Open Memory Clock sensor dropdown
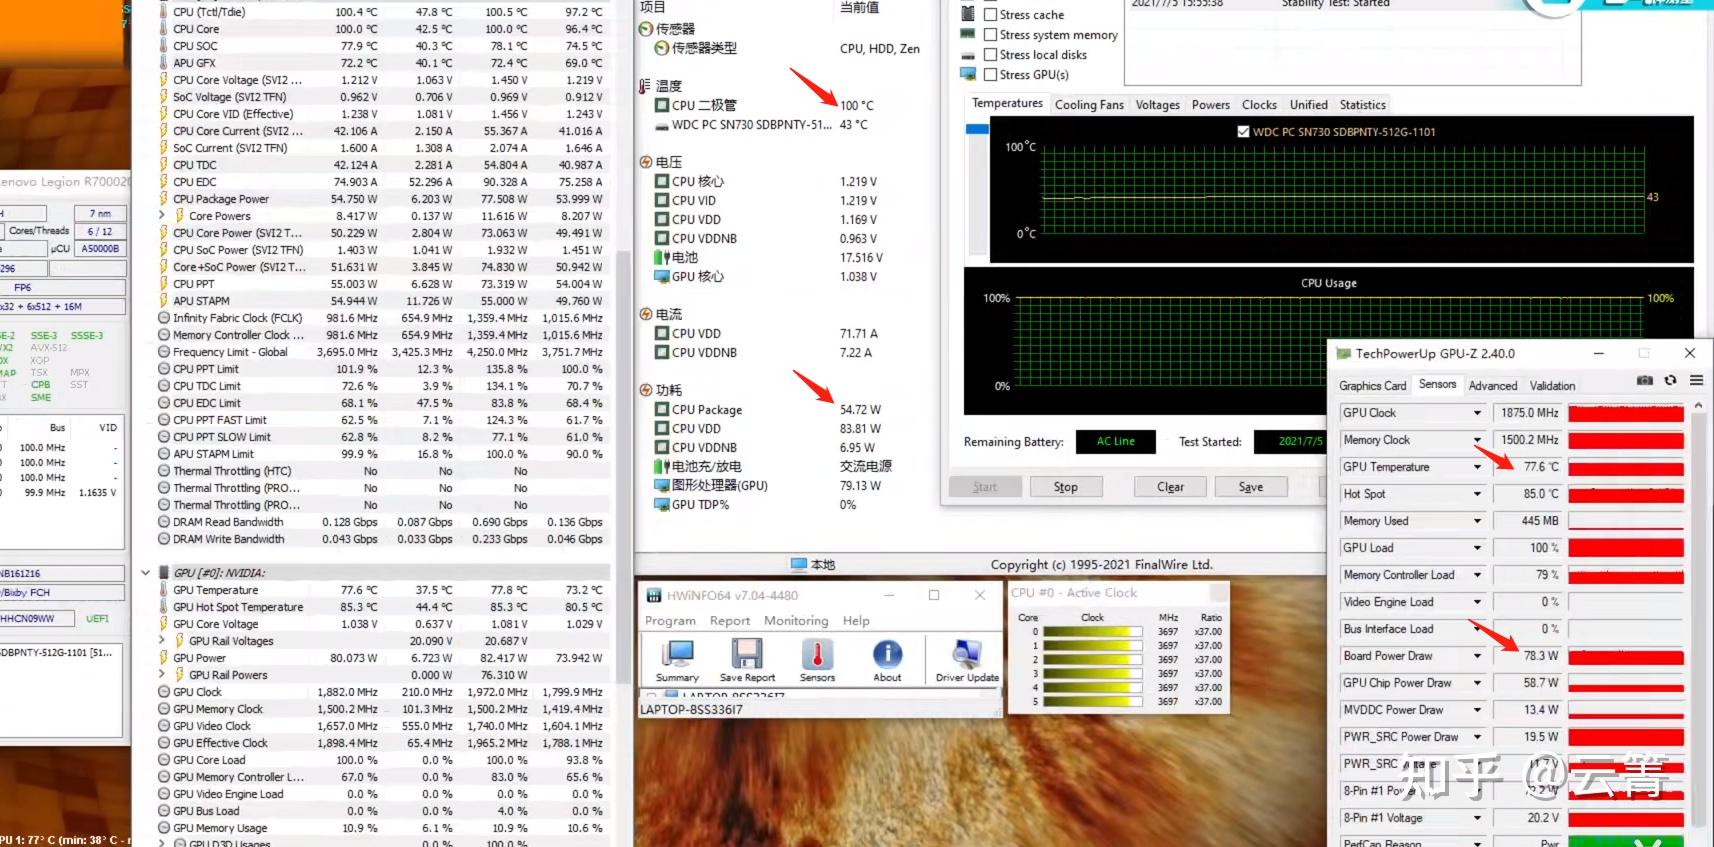This screenshot has height=847, width=1714. [x=1477, y=440]
